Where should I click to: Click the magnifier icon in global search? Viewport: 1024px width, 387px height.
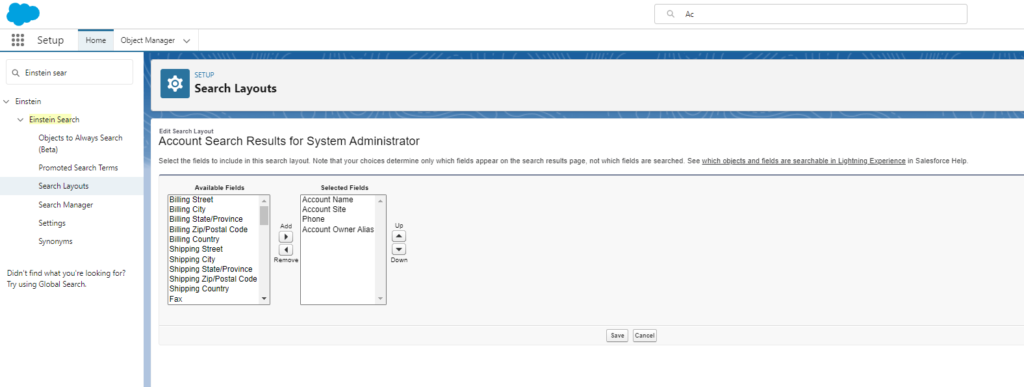pos(670,14)
